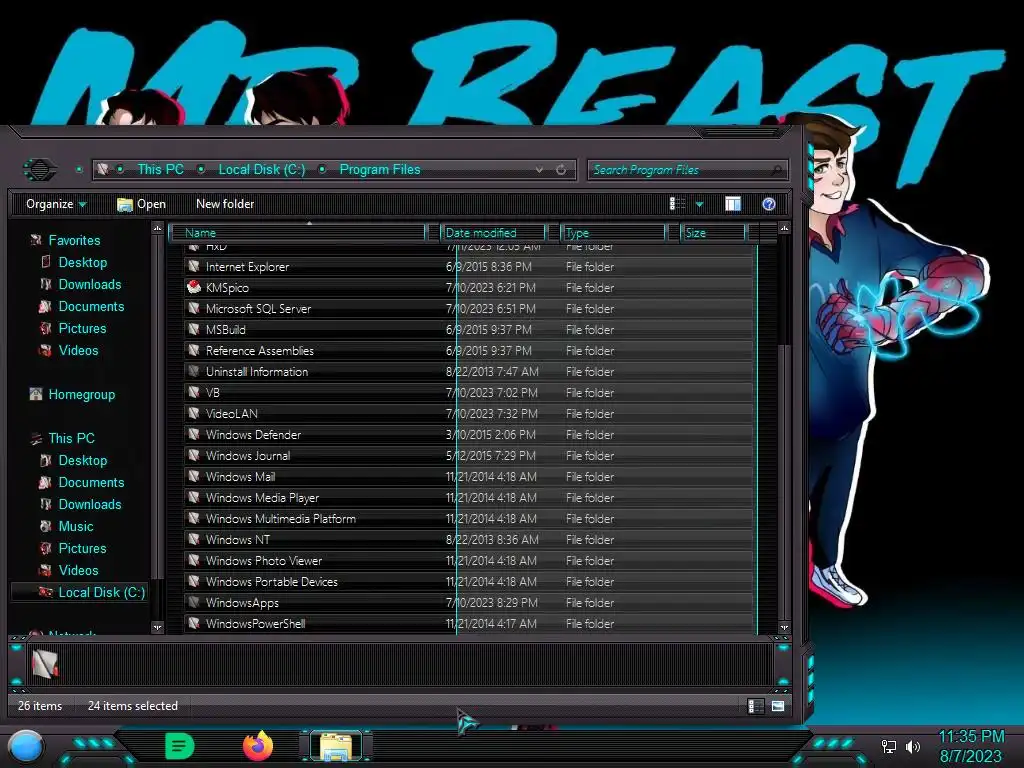Select the Windows Multimedia Platform folder
The image size is (1024, 768).
pos(468,519)
